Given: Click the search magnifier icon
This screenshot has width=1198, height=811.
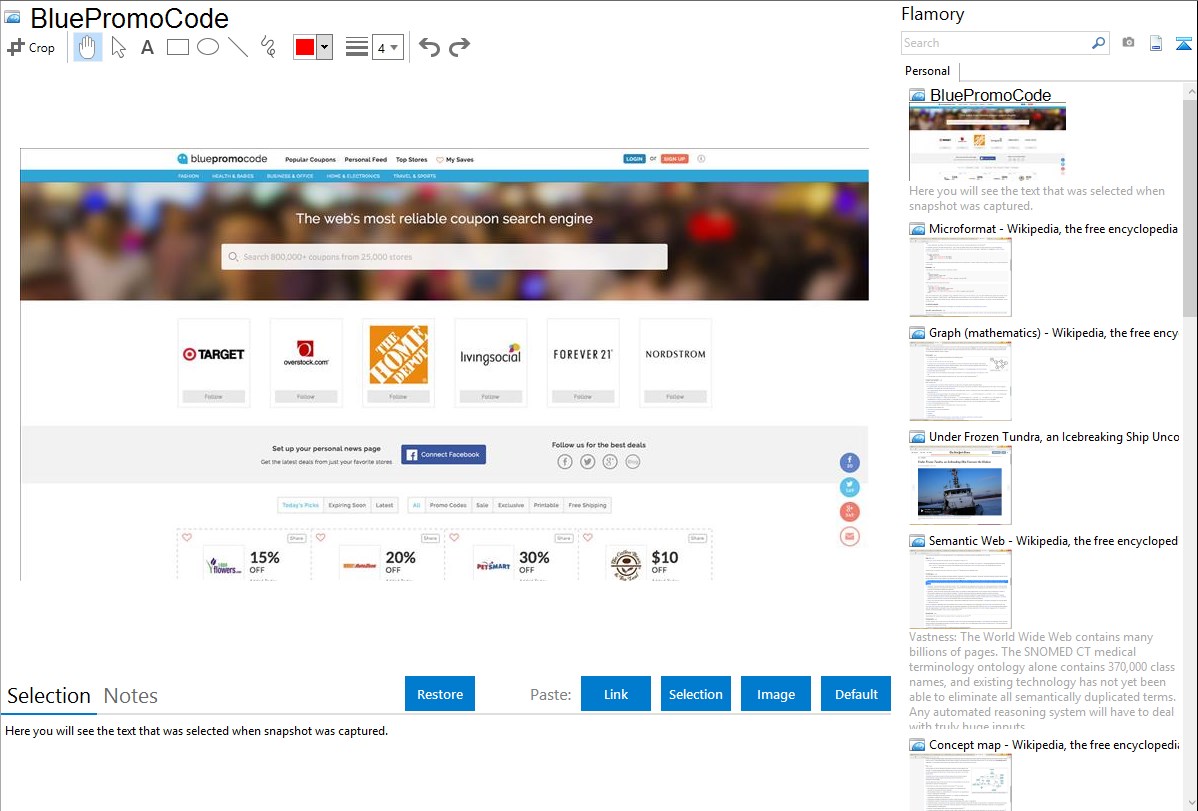Looking at the screenshot, I should [1098, 43].
